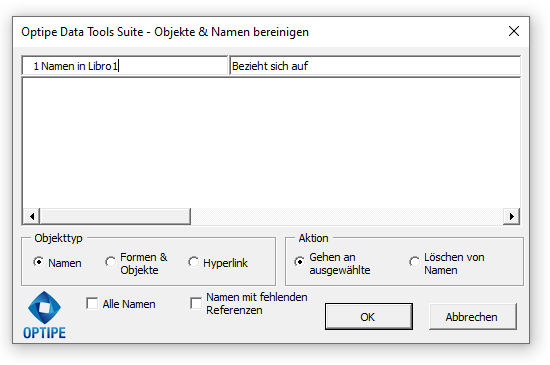Click the left arrow of horizontal scrollbar

[x=32, y=216]
